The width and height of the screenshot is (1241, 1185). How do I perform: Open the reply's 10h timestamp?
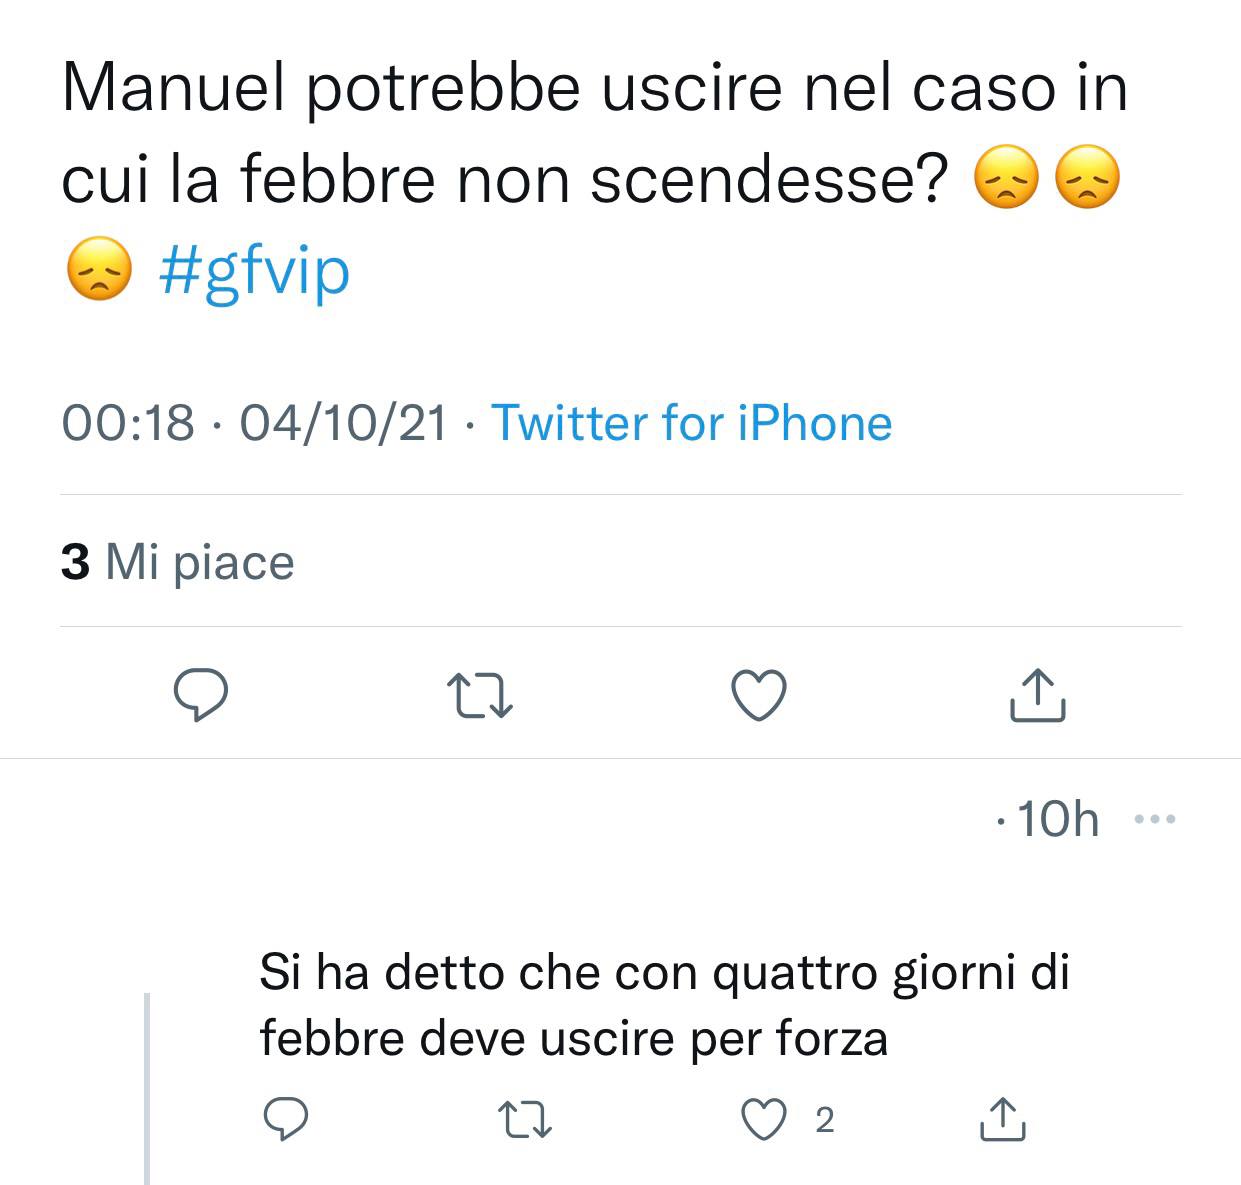(1057, 820)
